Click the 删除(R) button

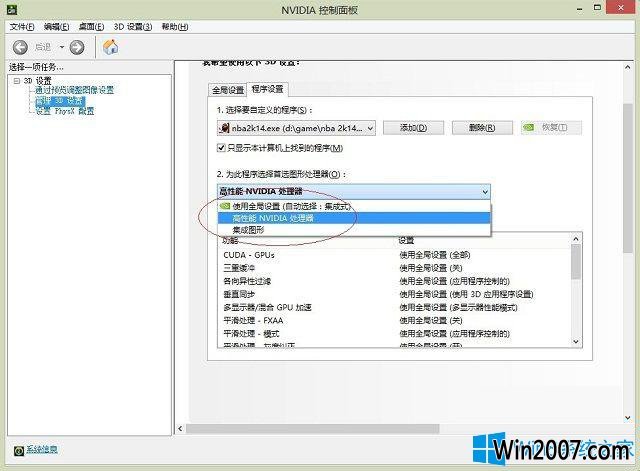tap(482, 128)
